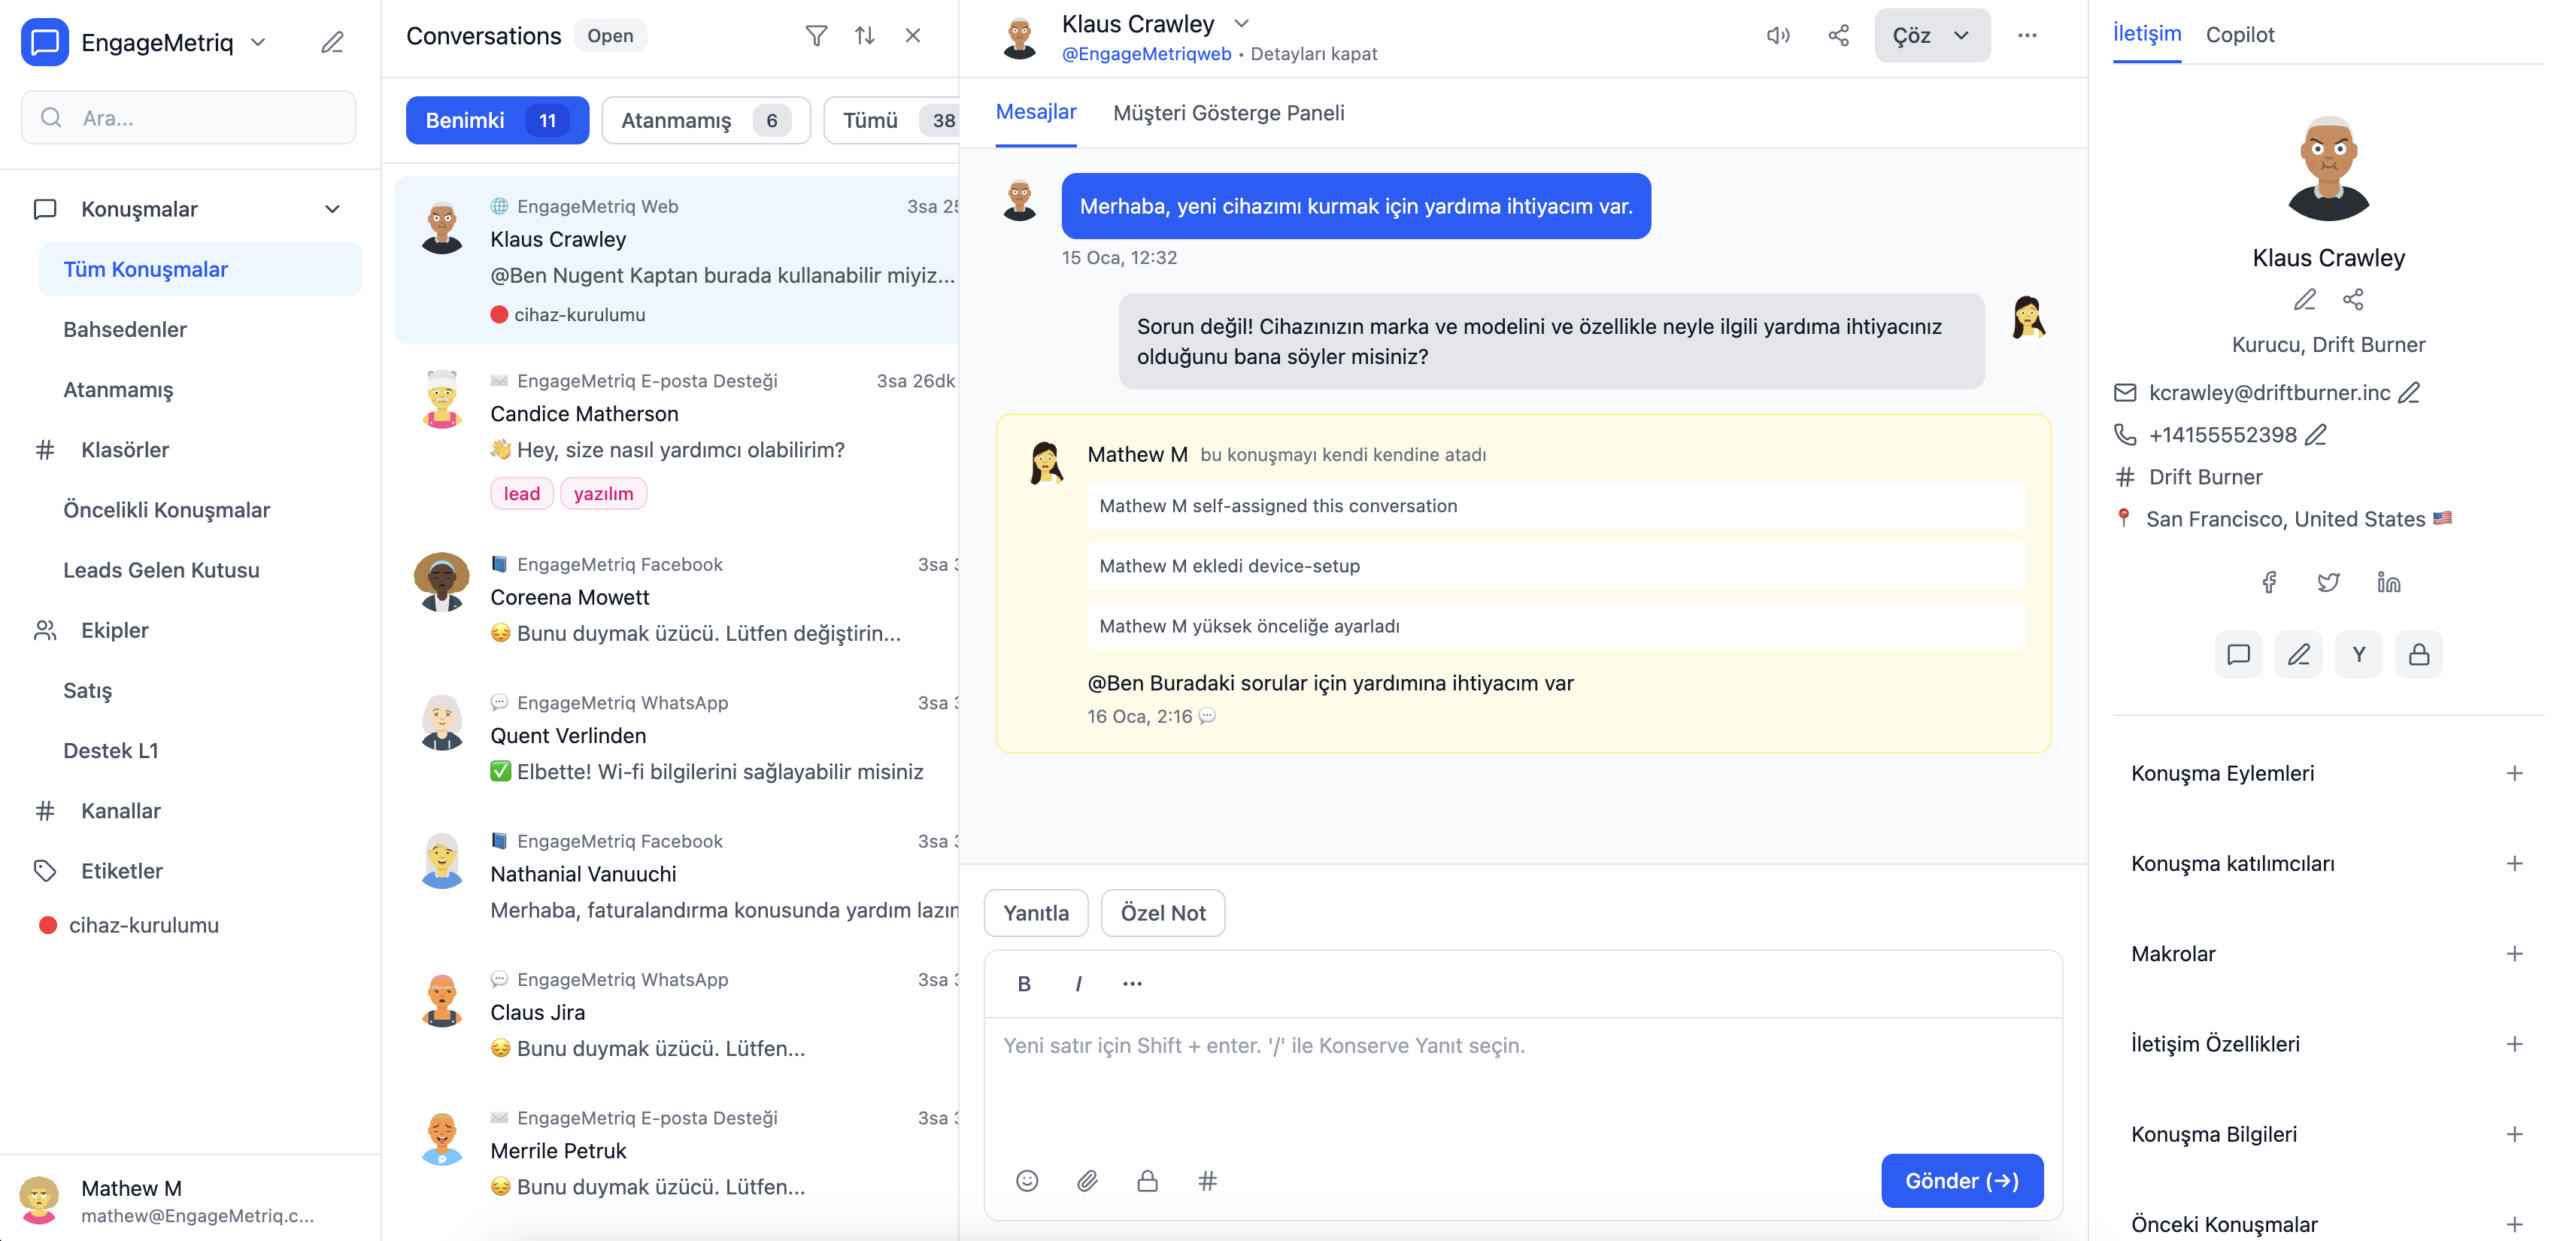2560x1241 pixels.
Task: Switch to the Müşteri Gösterge Paneli tab
Action: pos(1228,113)
